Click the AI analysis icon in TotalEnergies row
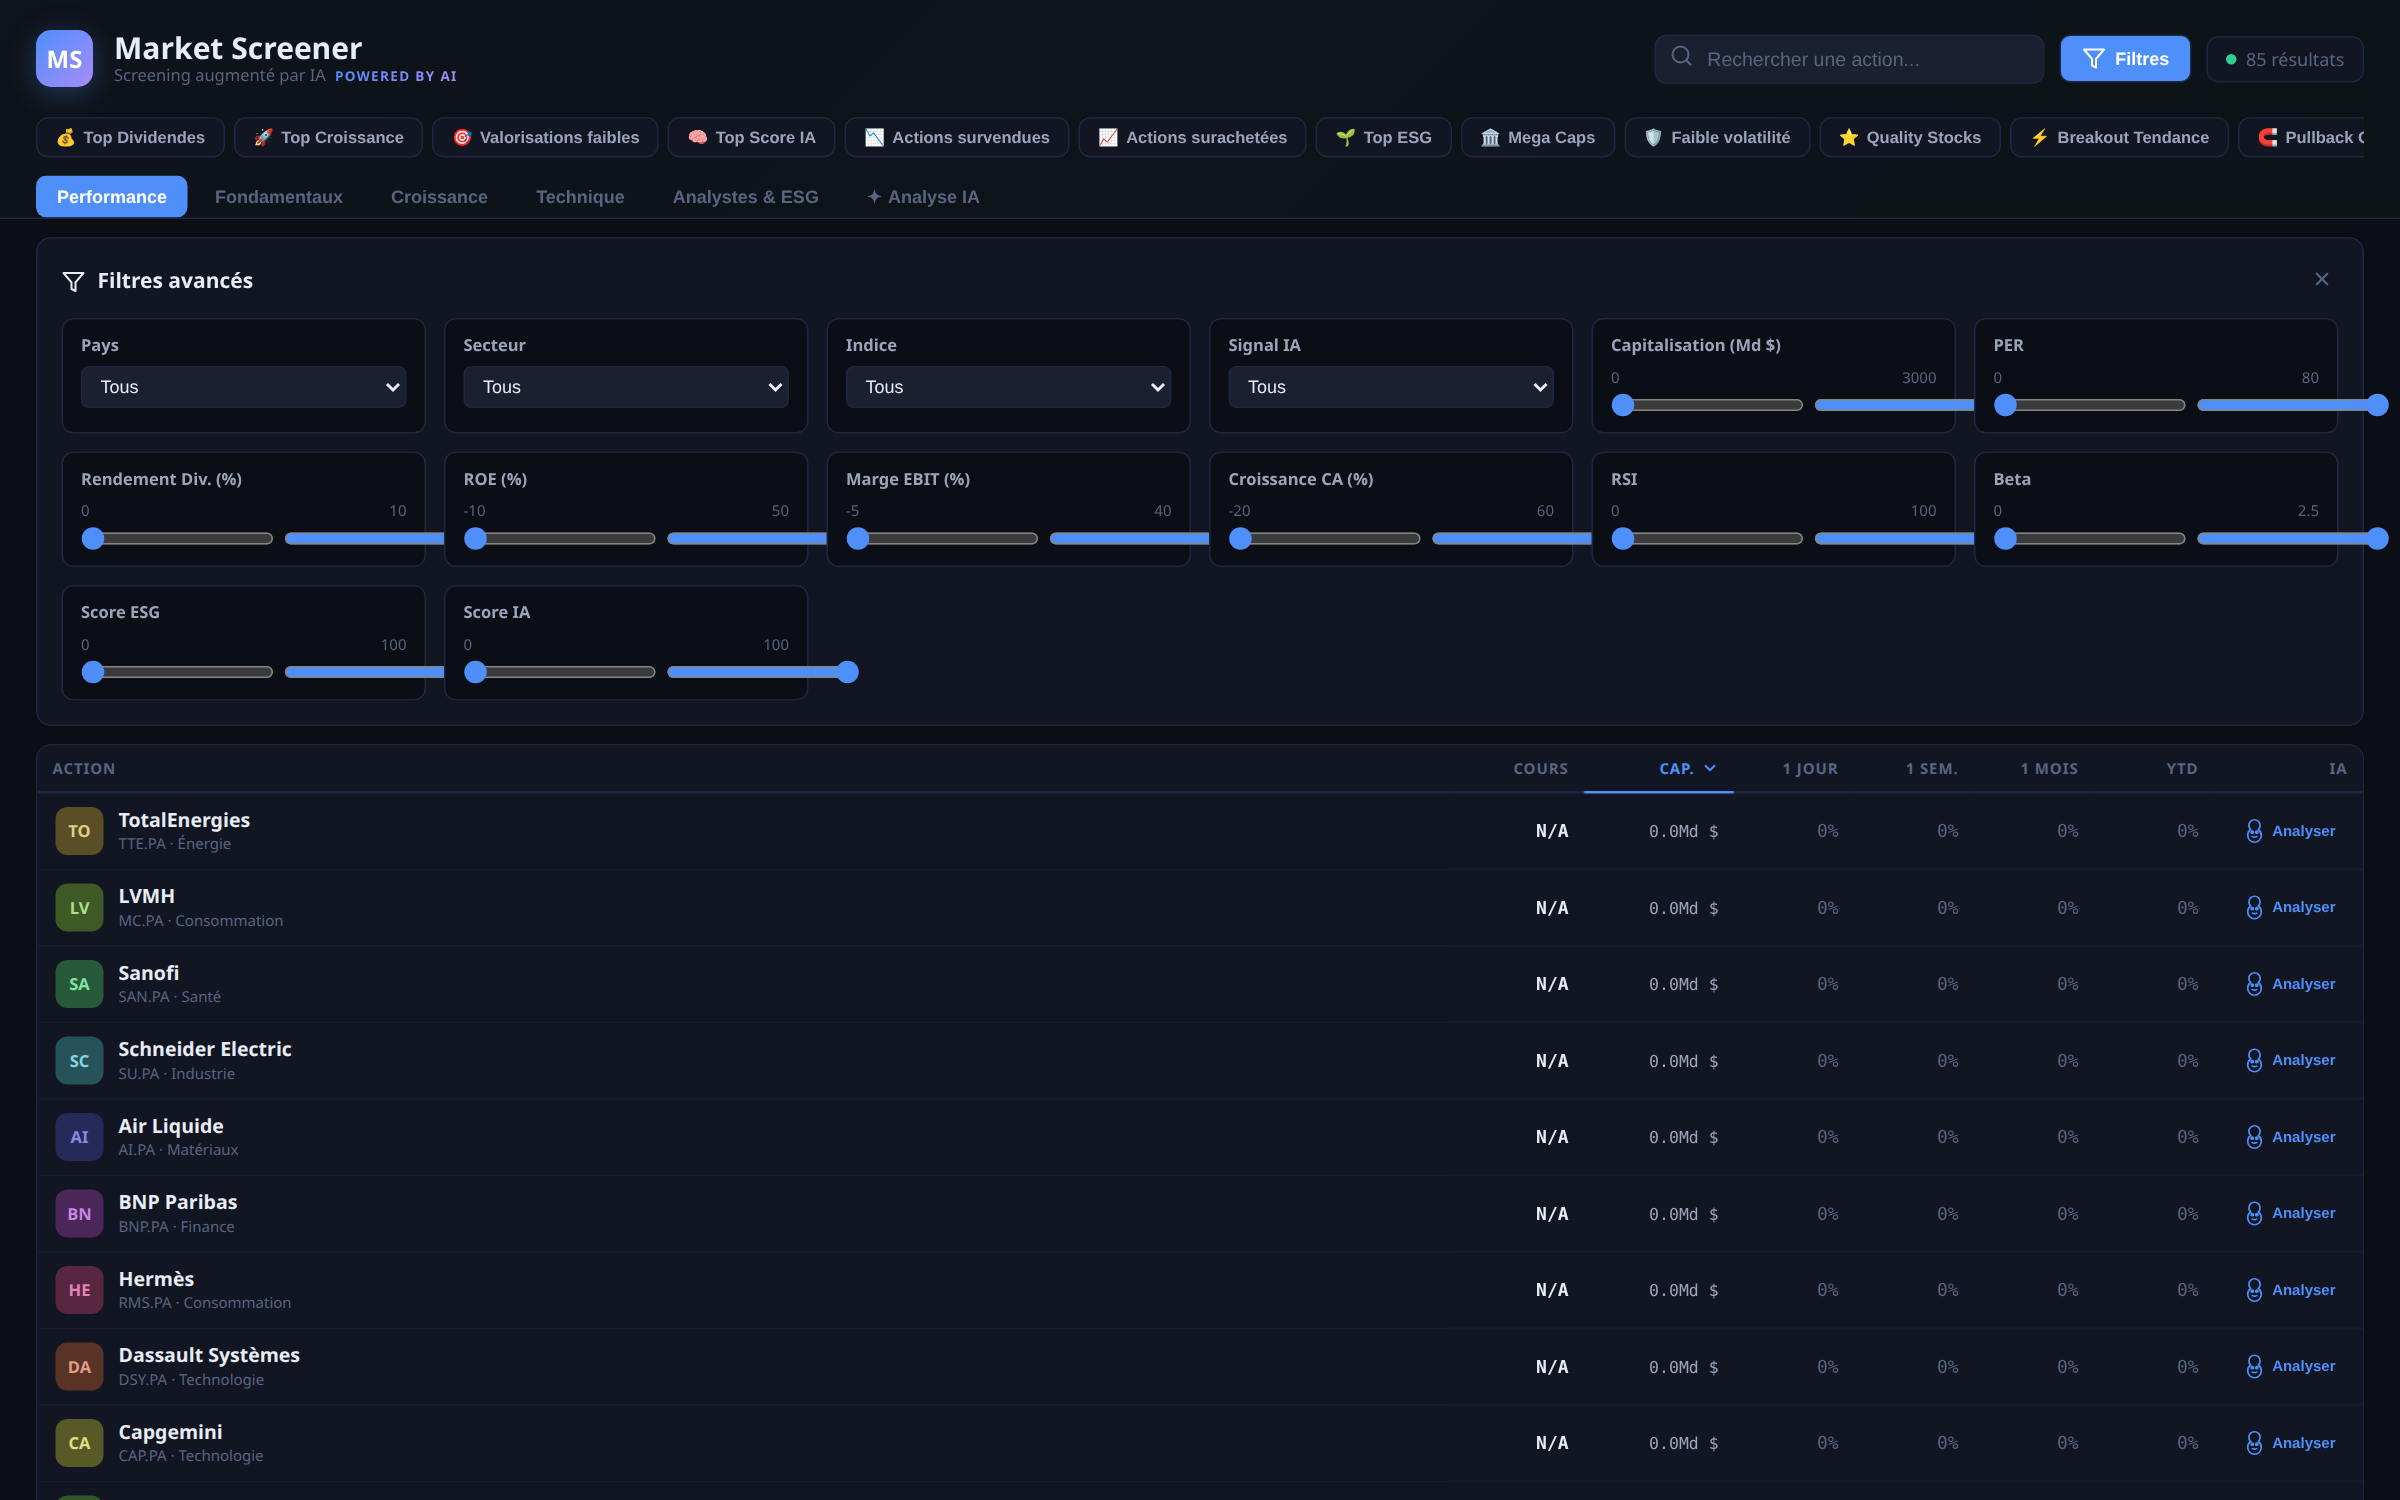The width and height of the screenshot is (2400, 1500). click(2254, 831)
